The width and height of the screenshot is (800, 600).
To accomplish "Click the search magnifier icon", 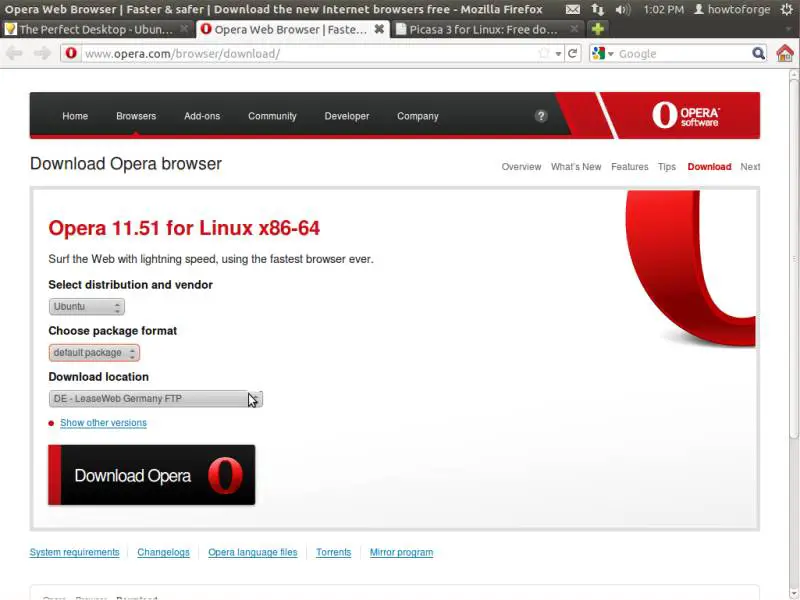I will click(759, 53).
